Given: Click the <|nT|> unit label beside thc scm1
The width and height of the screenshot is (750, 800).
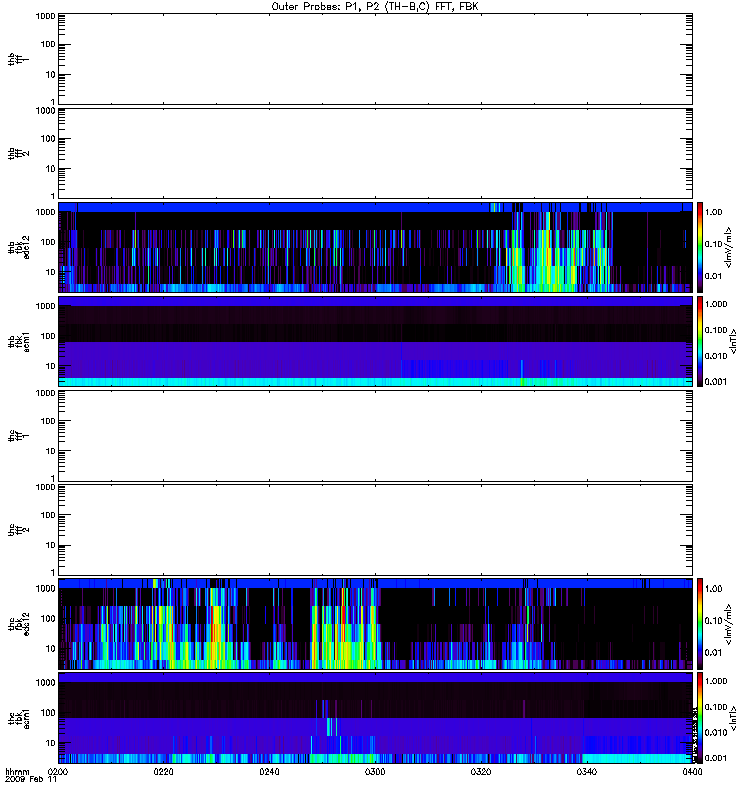Looking at the screenshot, I should click(x=734, y=718).
